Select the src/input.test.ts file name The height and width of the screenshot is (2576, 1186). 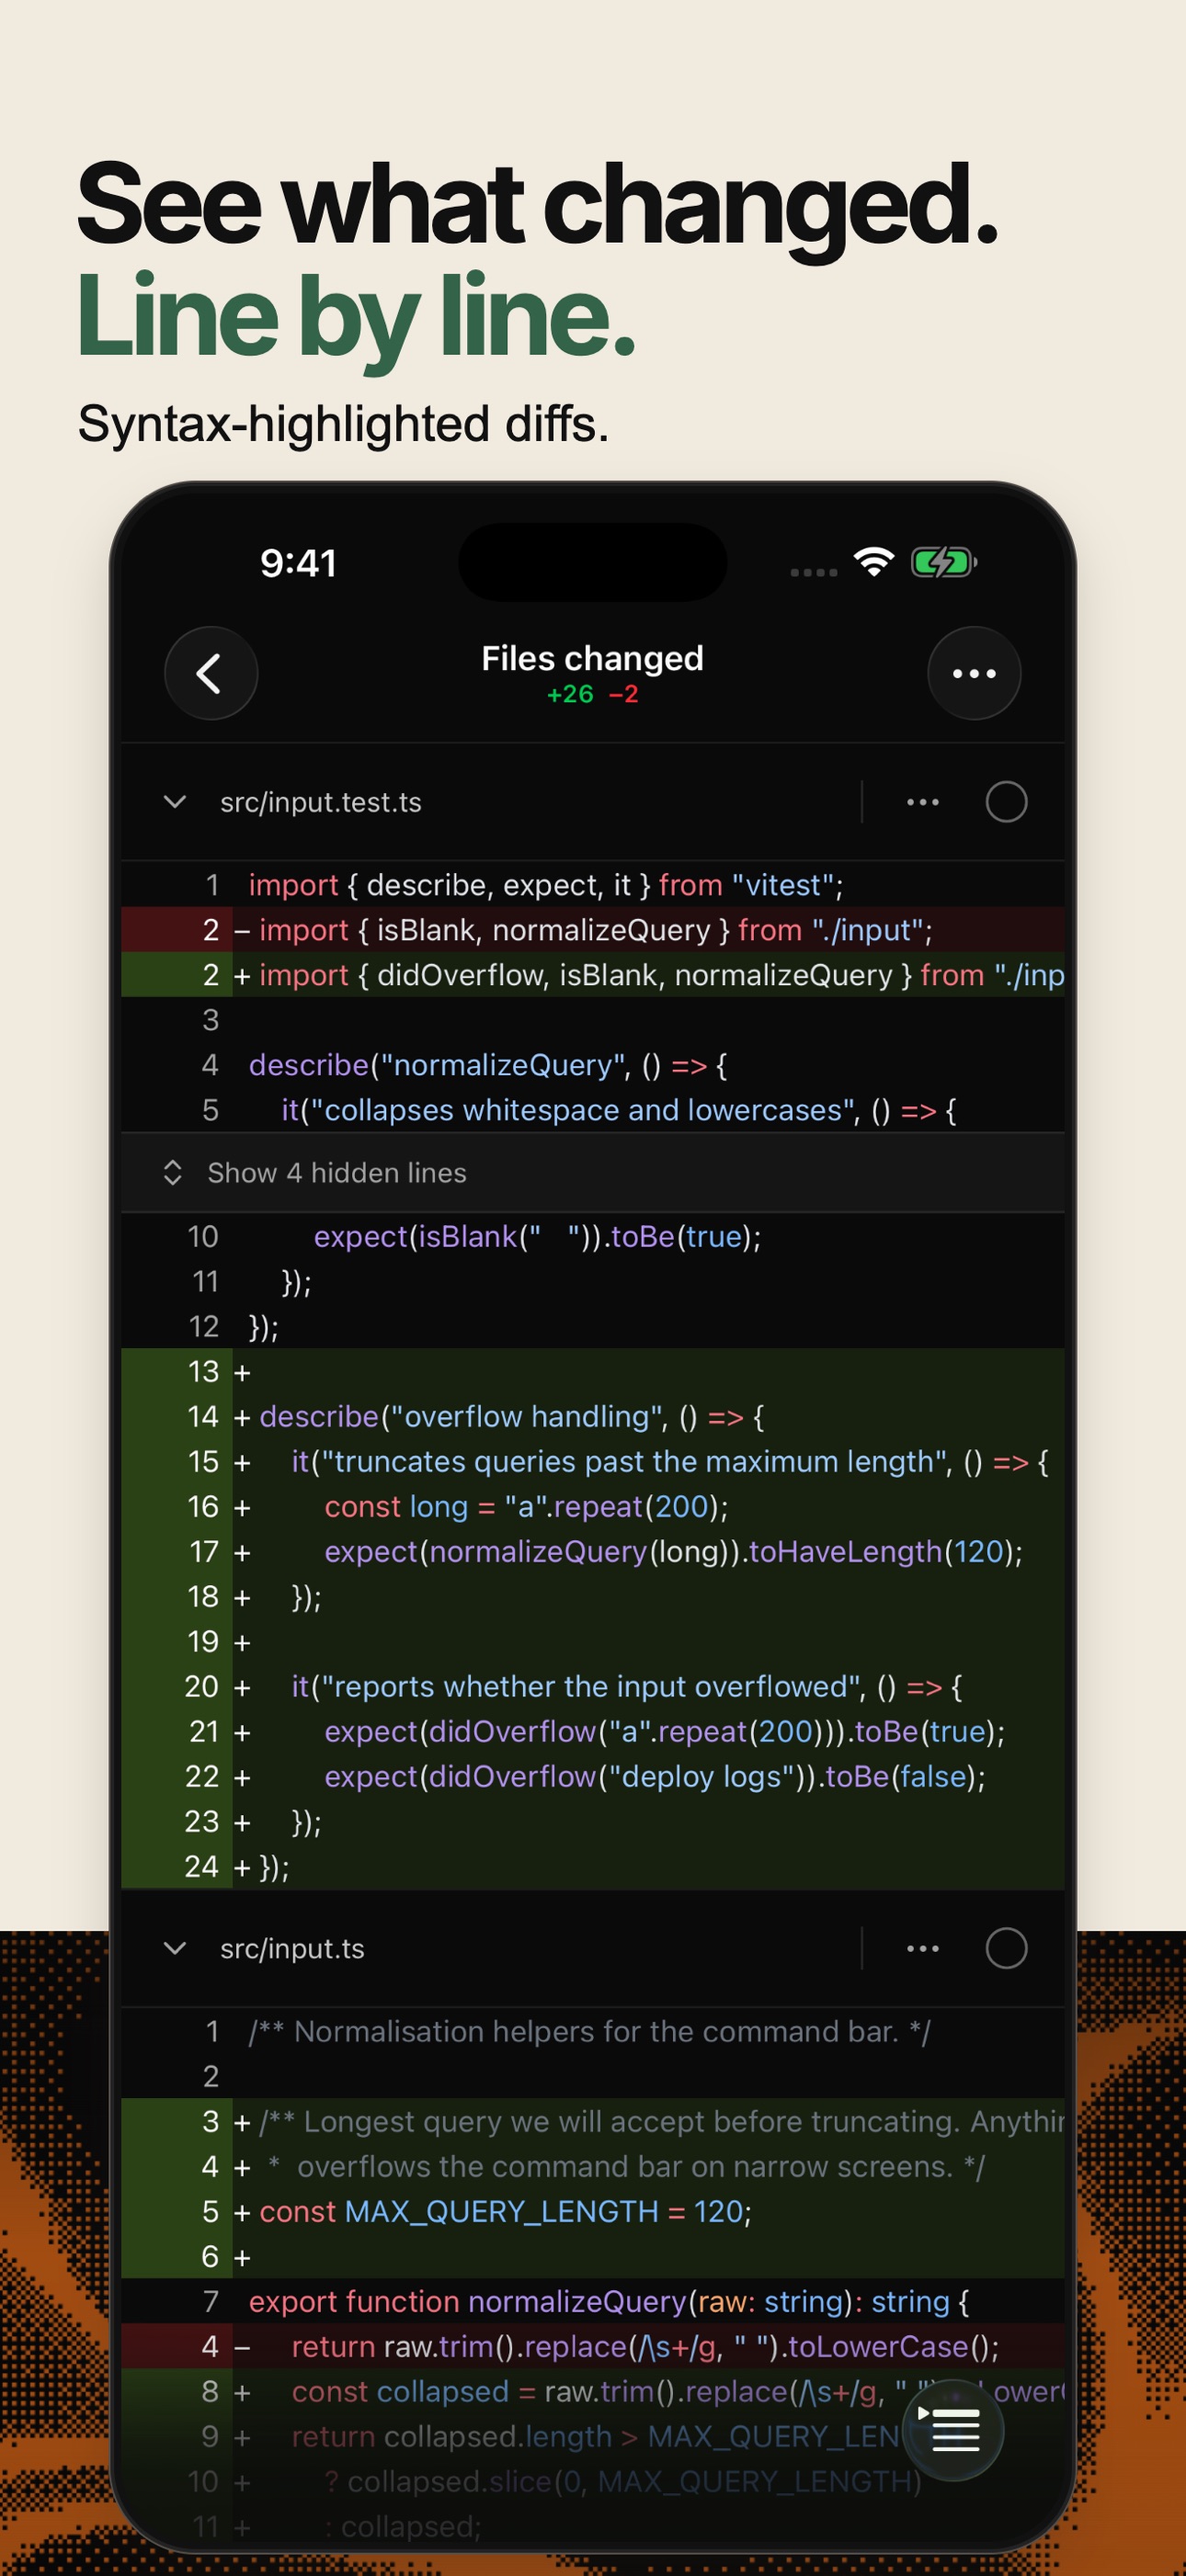pos(321,802)
